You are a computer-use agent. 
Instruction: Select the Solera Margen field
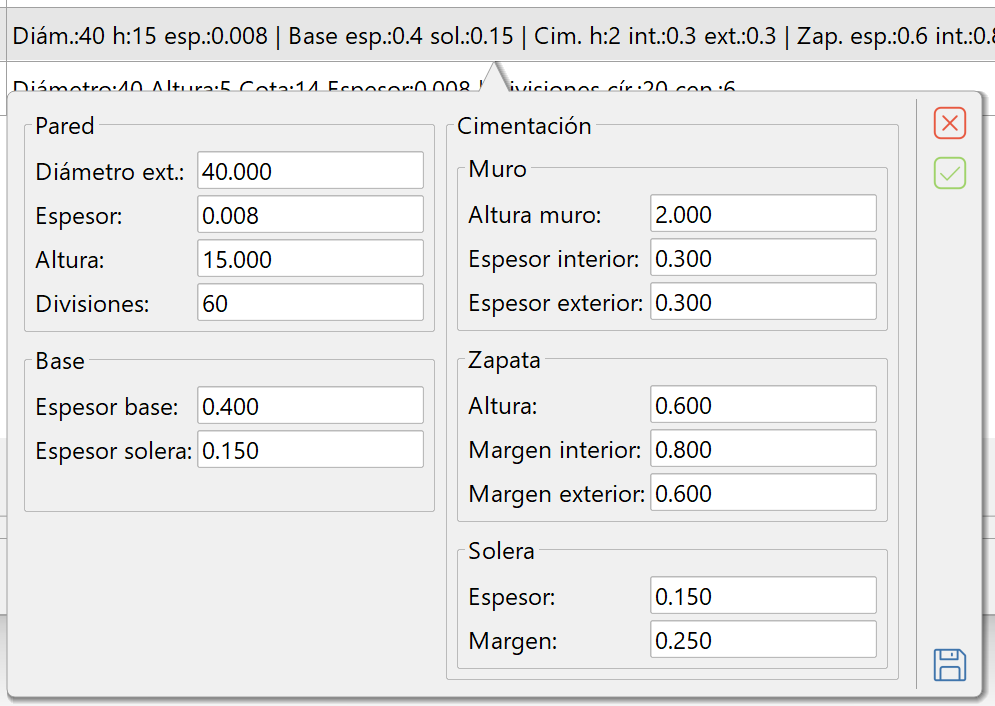pos(762,640)
